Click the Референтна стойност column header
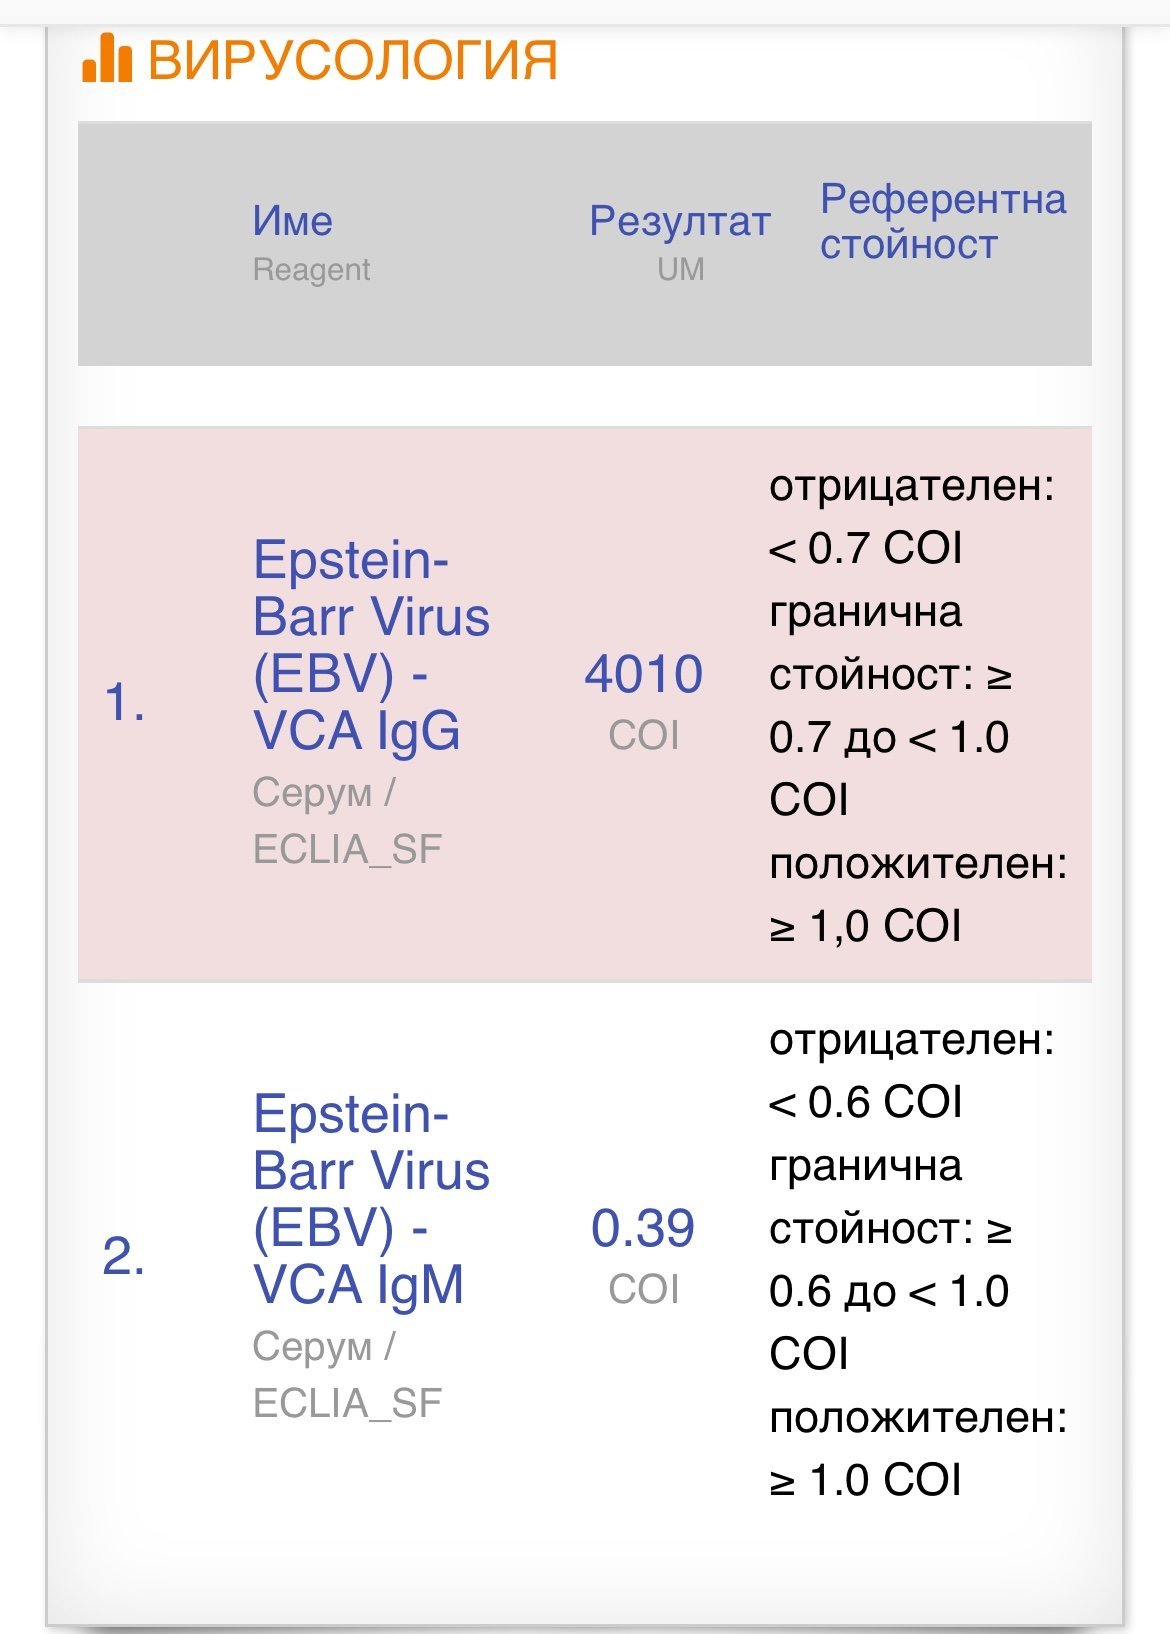The height and width of the screenshot is (1634, 1170). [942, 222]
